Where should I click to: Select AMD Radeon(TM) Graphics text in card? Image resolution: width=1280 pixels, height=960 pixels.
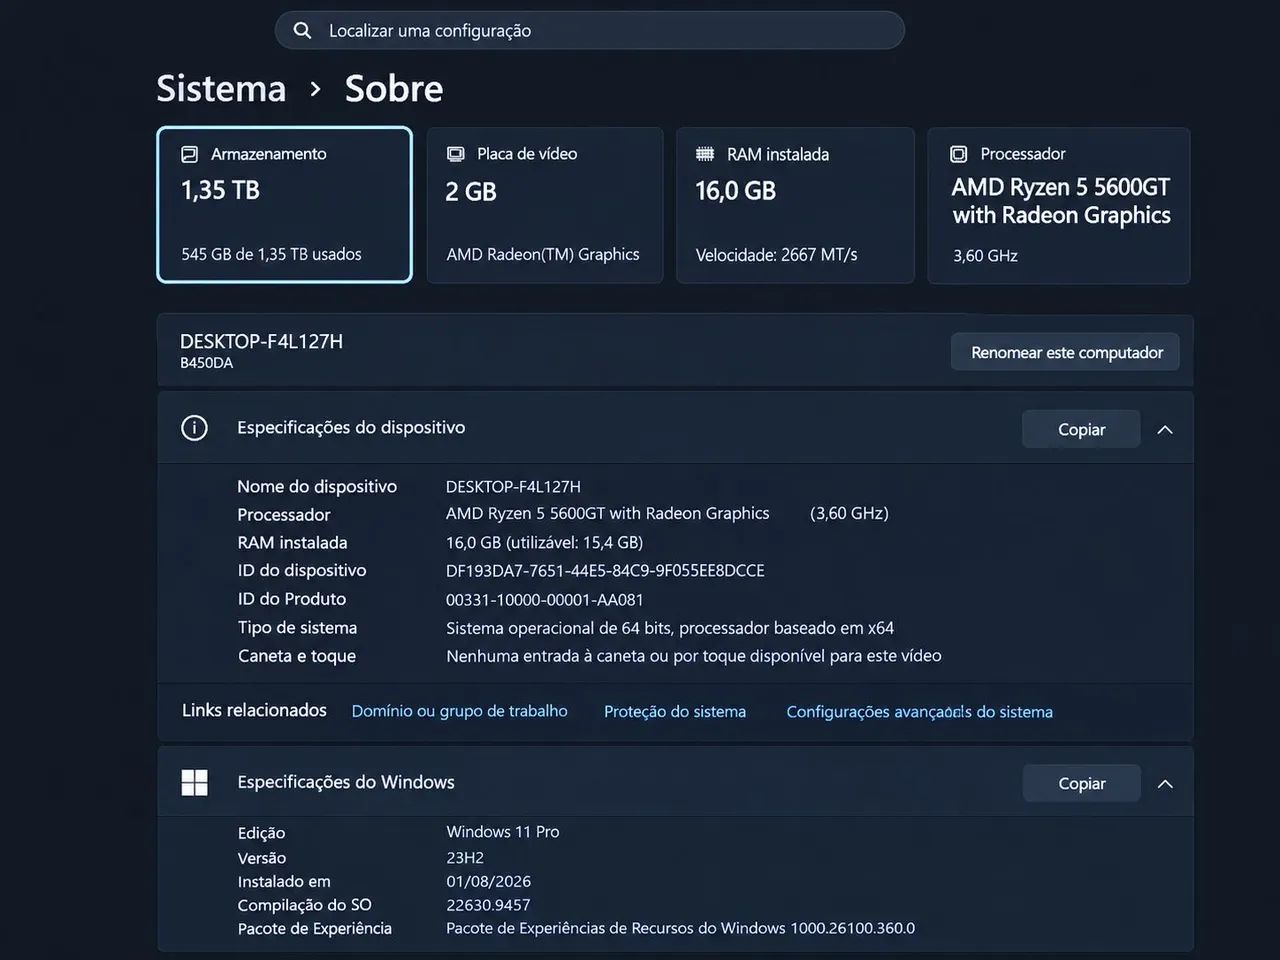coord(543,254)
